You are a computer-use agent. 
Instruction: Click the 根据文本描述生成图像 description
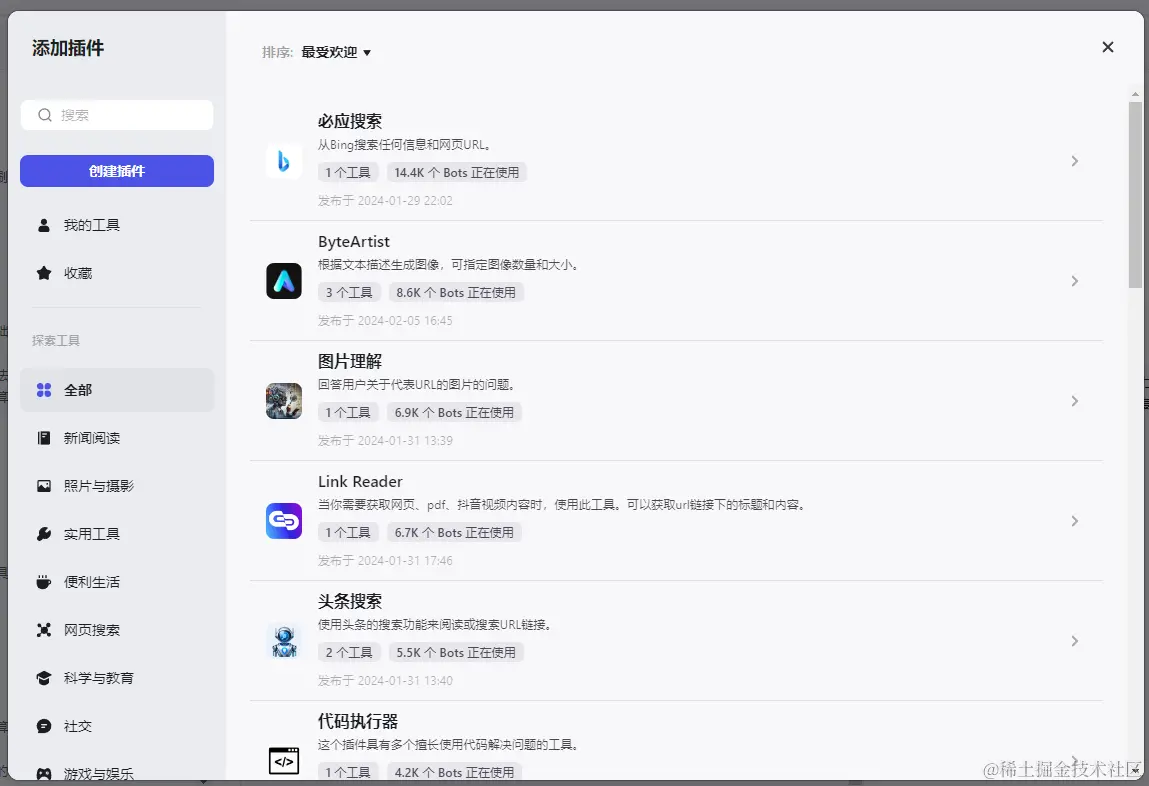(449, 265)
